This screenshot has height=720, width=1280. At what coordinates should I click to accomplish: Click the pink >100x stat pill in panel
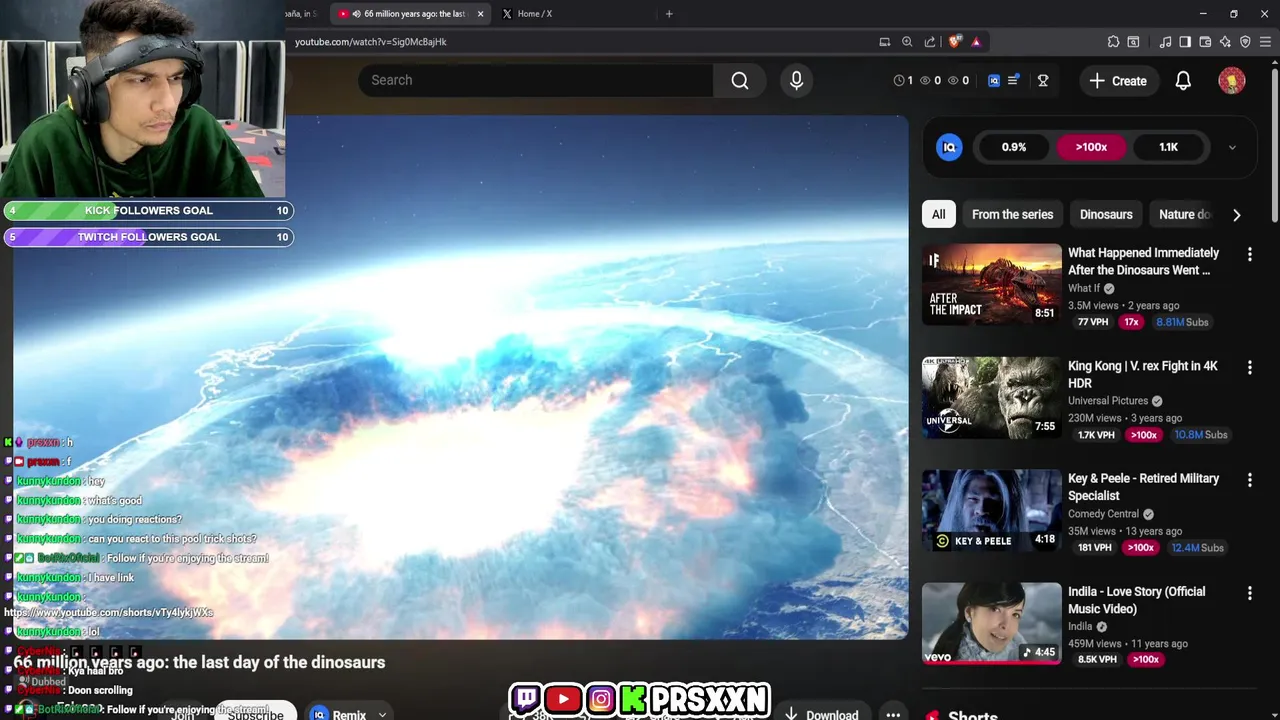pyautogui.click(x=1091, y=147)
